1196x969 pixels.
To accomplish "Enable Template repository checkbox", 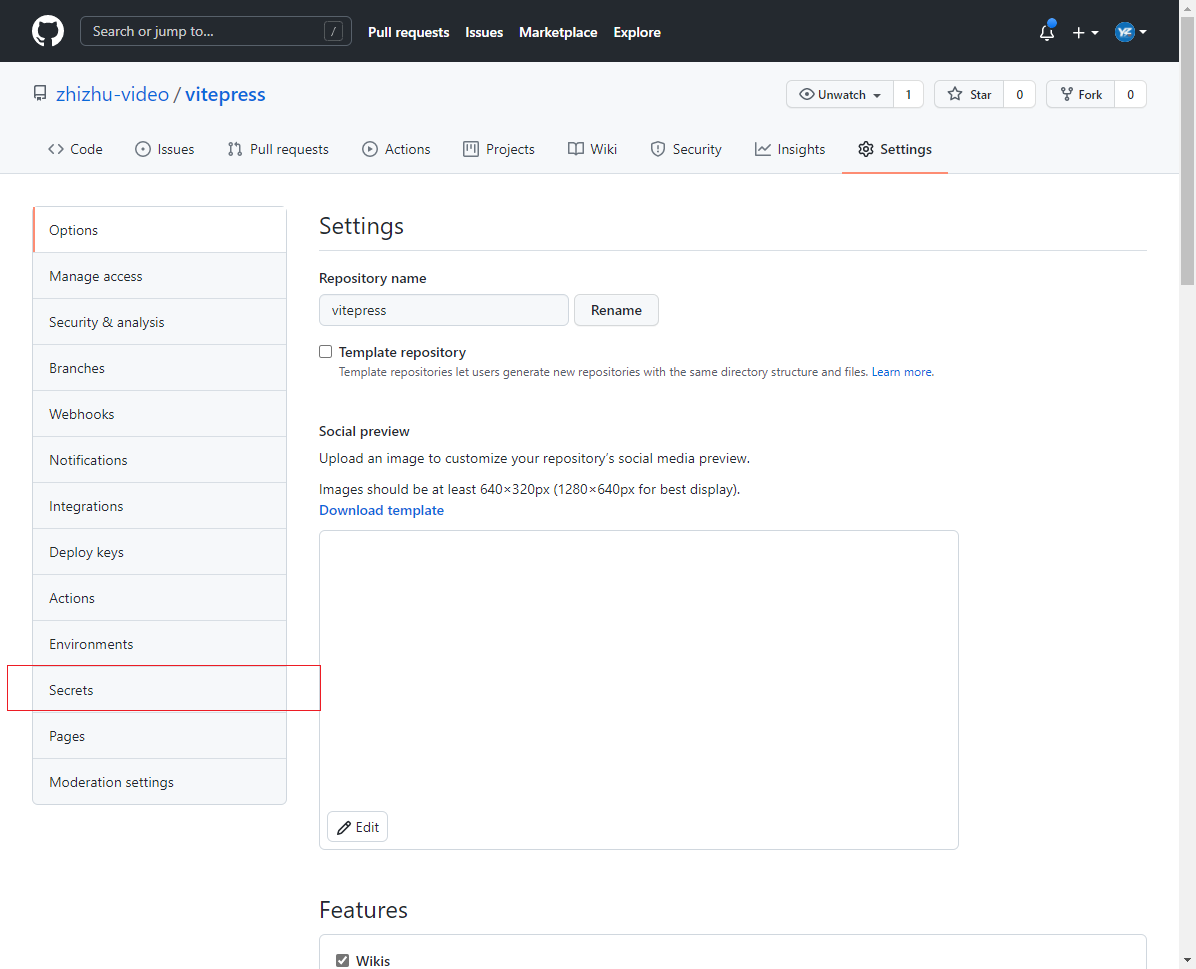I will tap(326, 352).
